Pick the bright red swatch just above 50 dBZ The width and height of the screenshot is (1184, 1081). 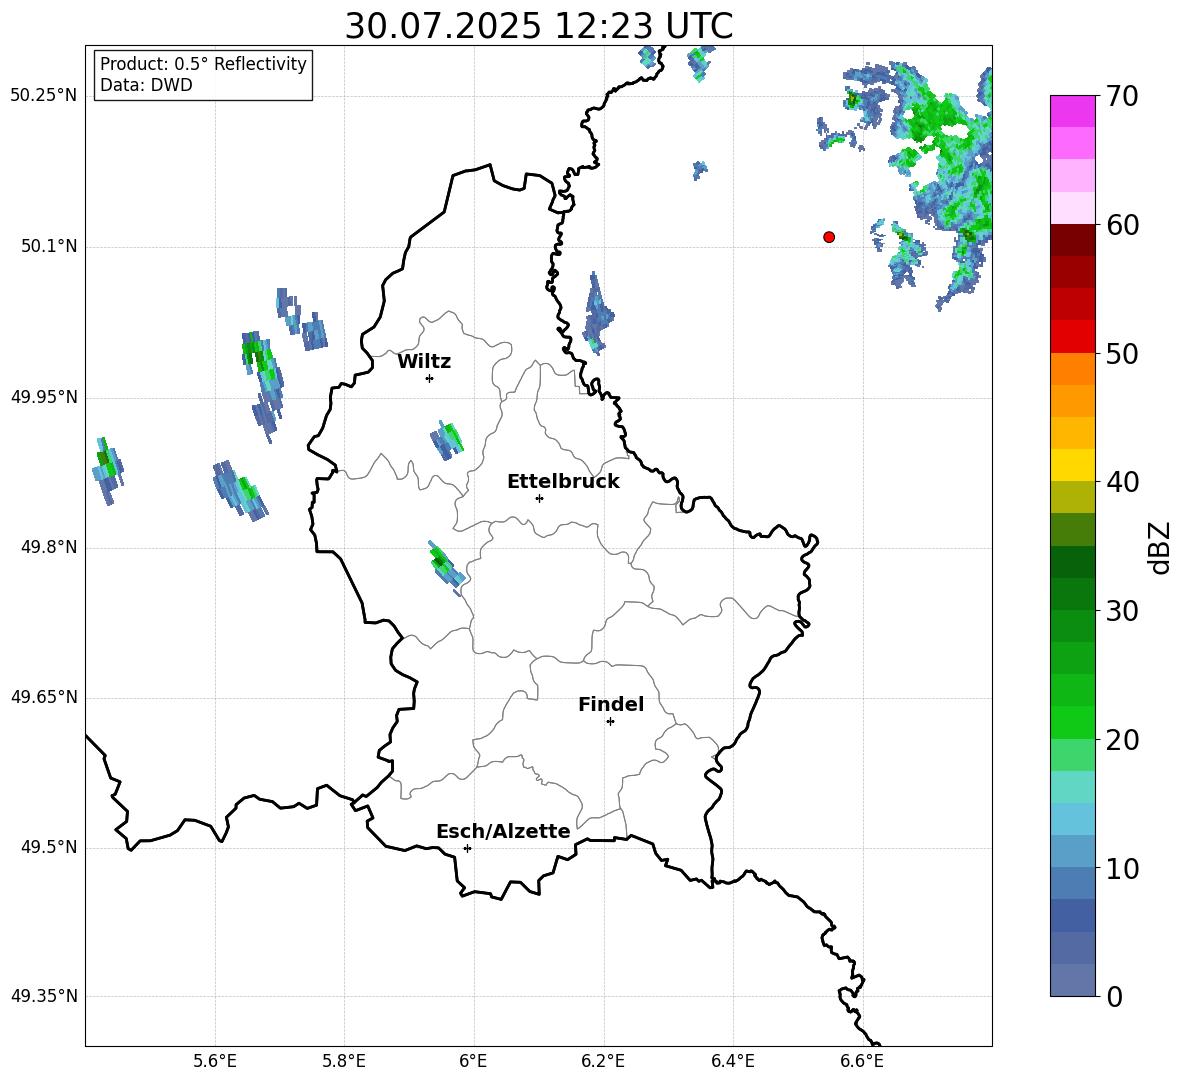1073,337
